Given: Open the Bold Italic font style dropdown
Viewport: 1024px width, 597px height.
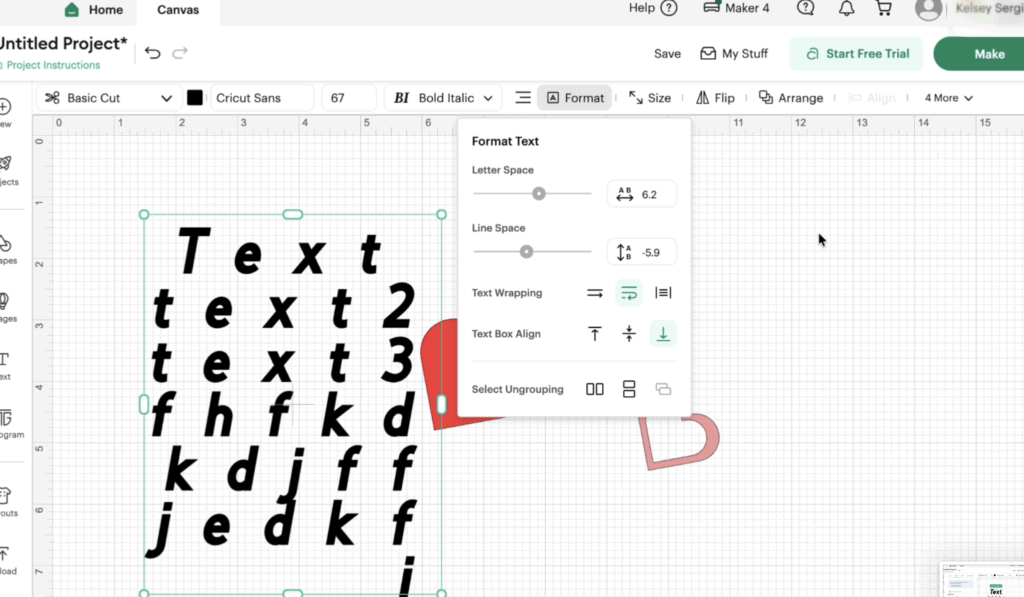Looking at the screenshot, I should coord(443,98).
